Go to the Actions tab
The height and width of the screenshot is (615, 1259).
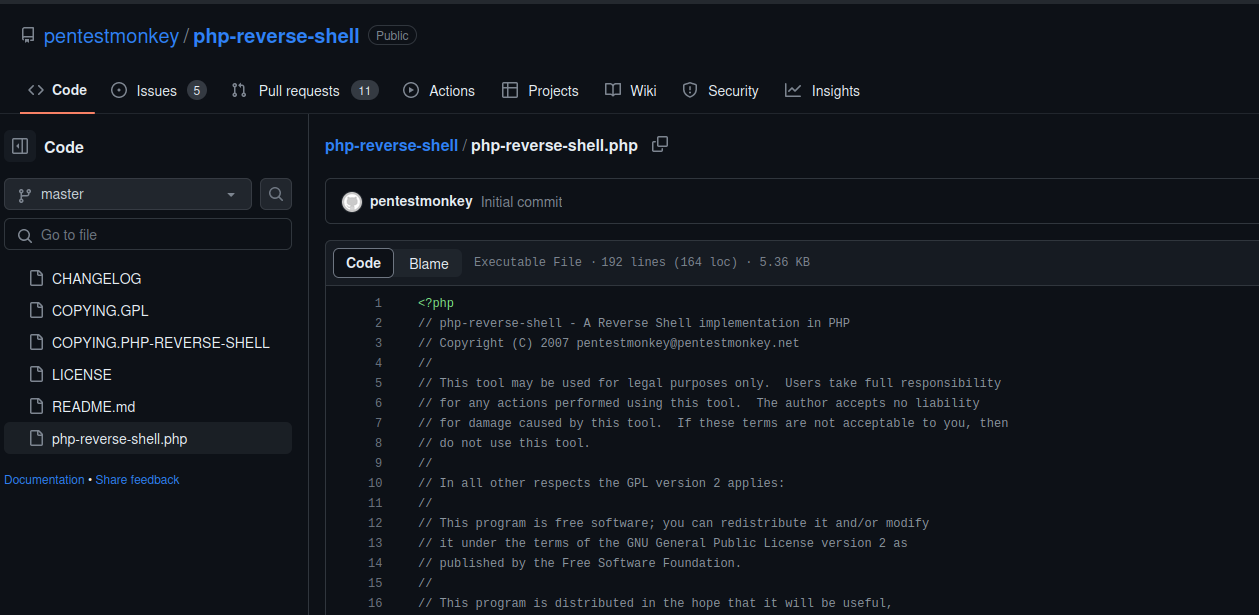[x=439, y=91]
